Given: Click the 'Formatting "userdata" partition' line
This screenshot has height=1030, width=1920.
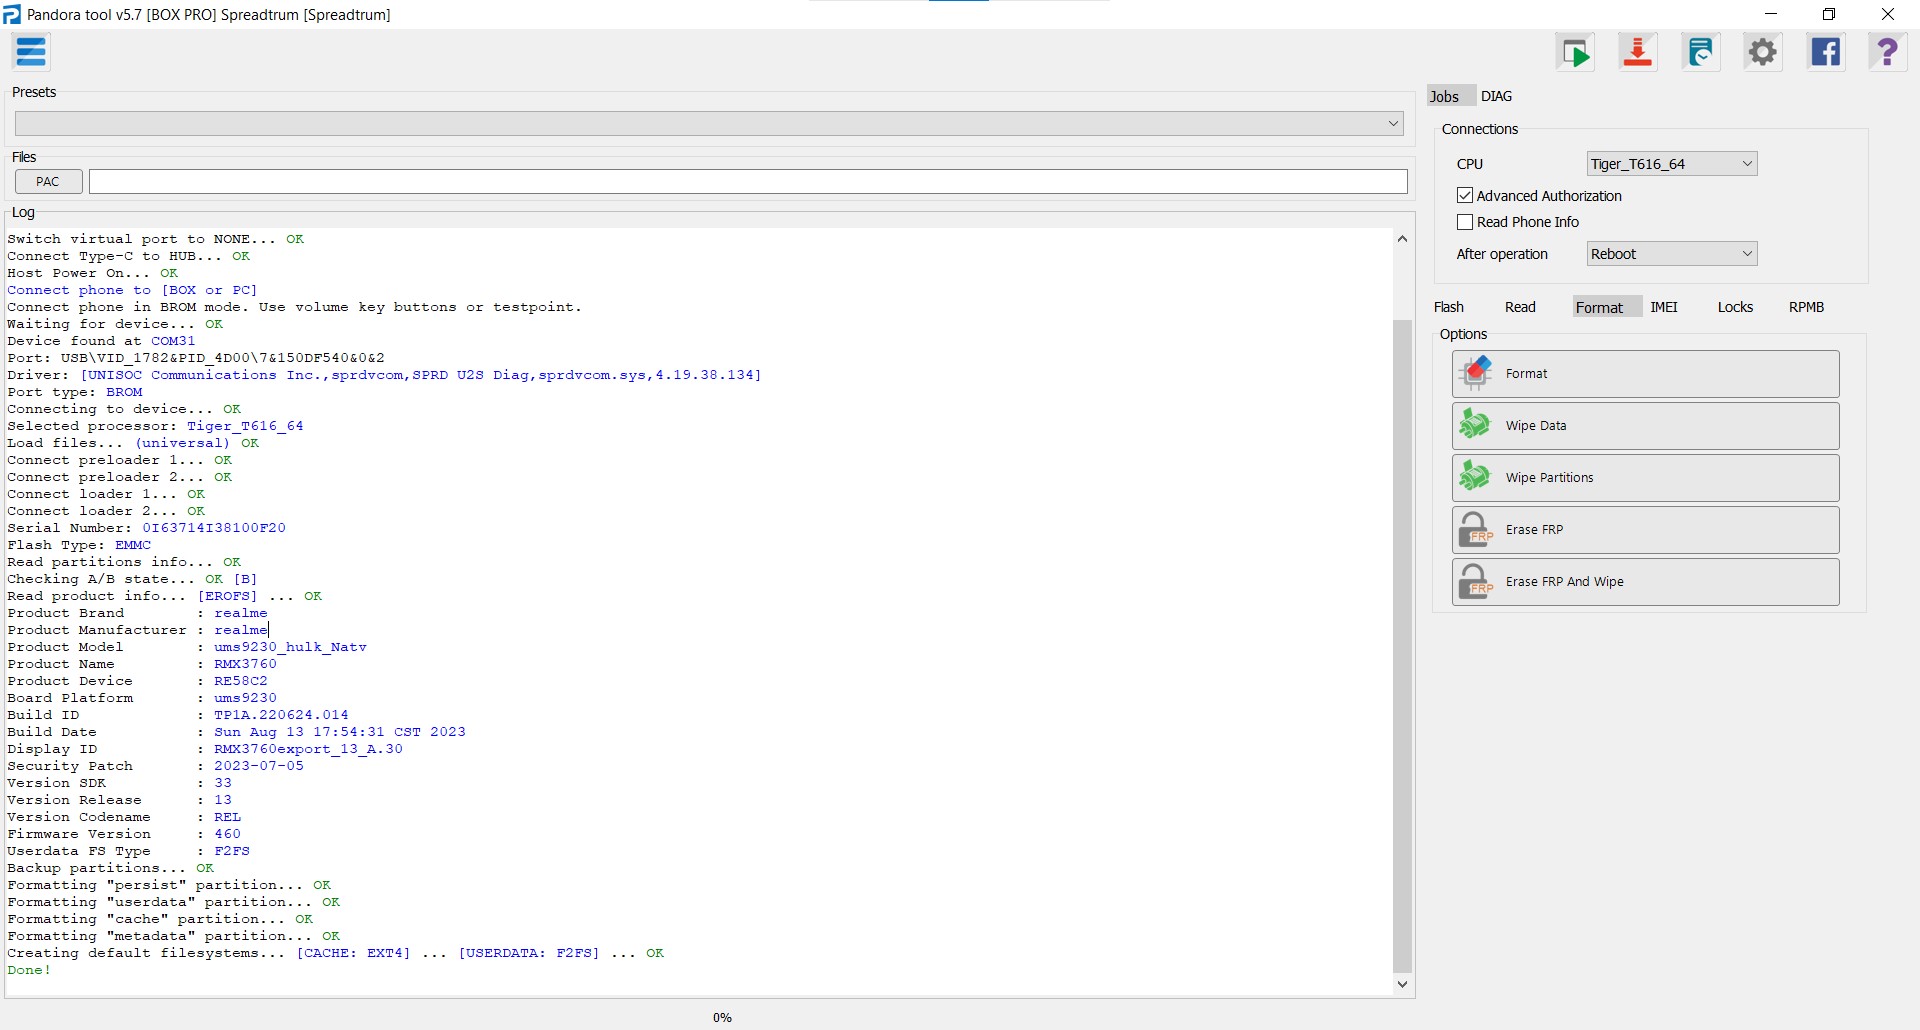Looking at the screenshot, I should click(x=173, y=902).
